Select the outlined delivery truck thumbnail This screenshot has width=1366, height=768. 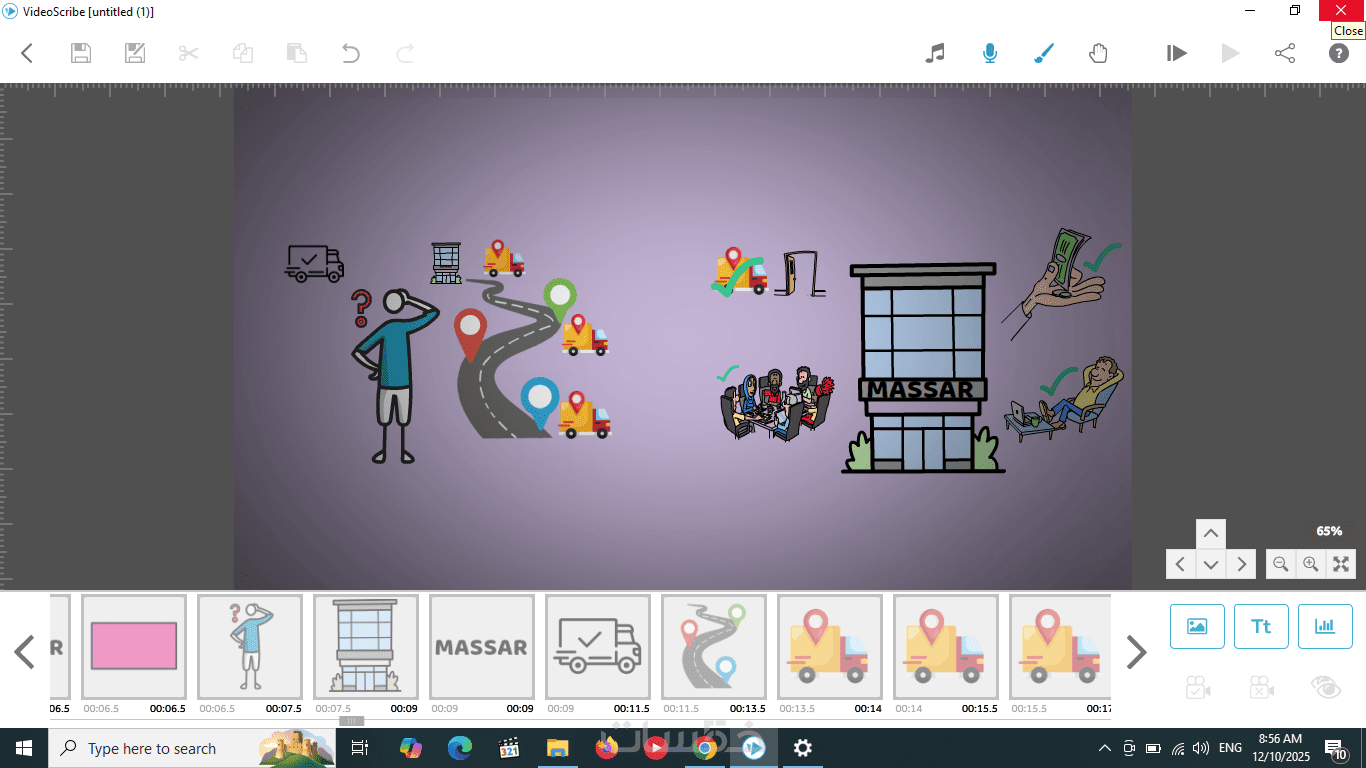coord(598,647)
